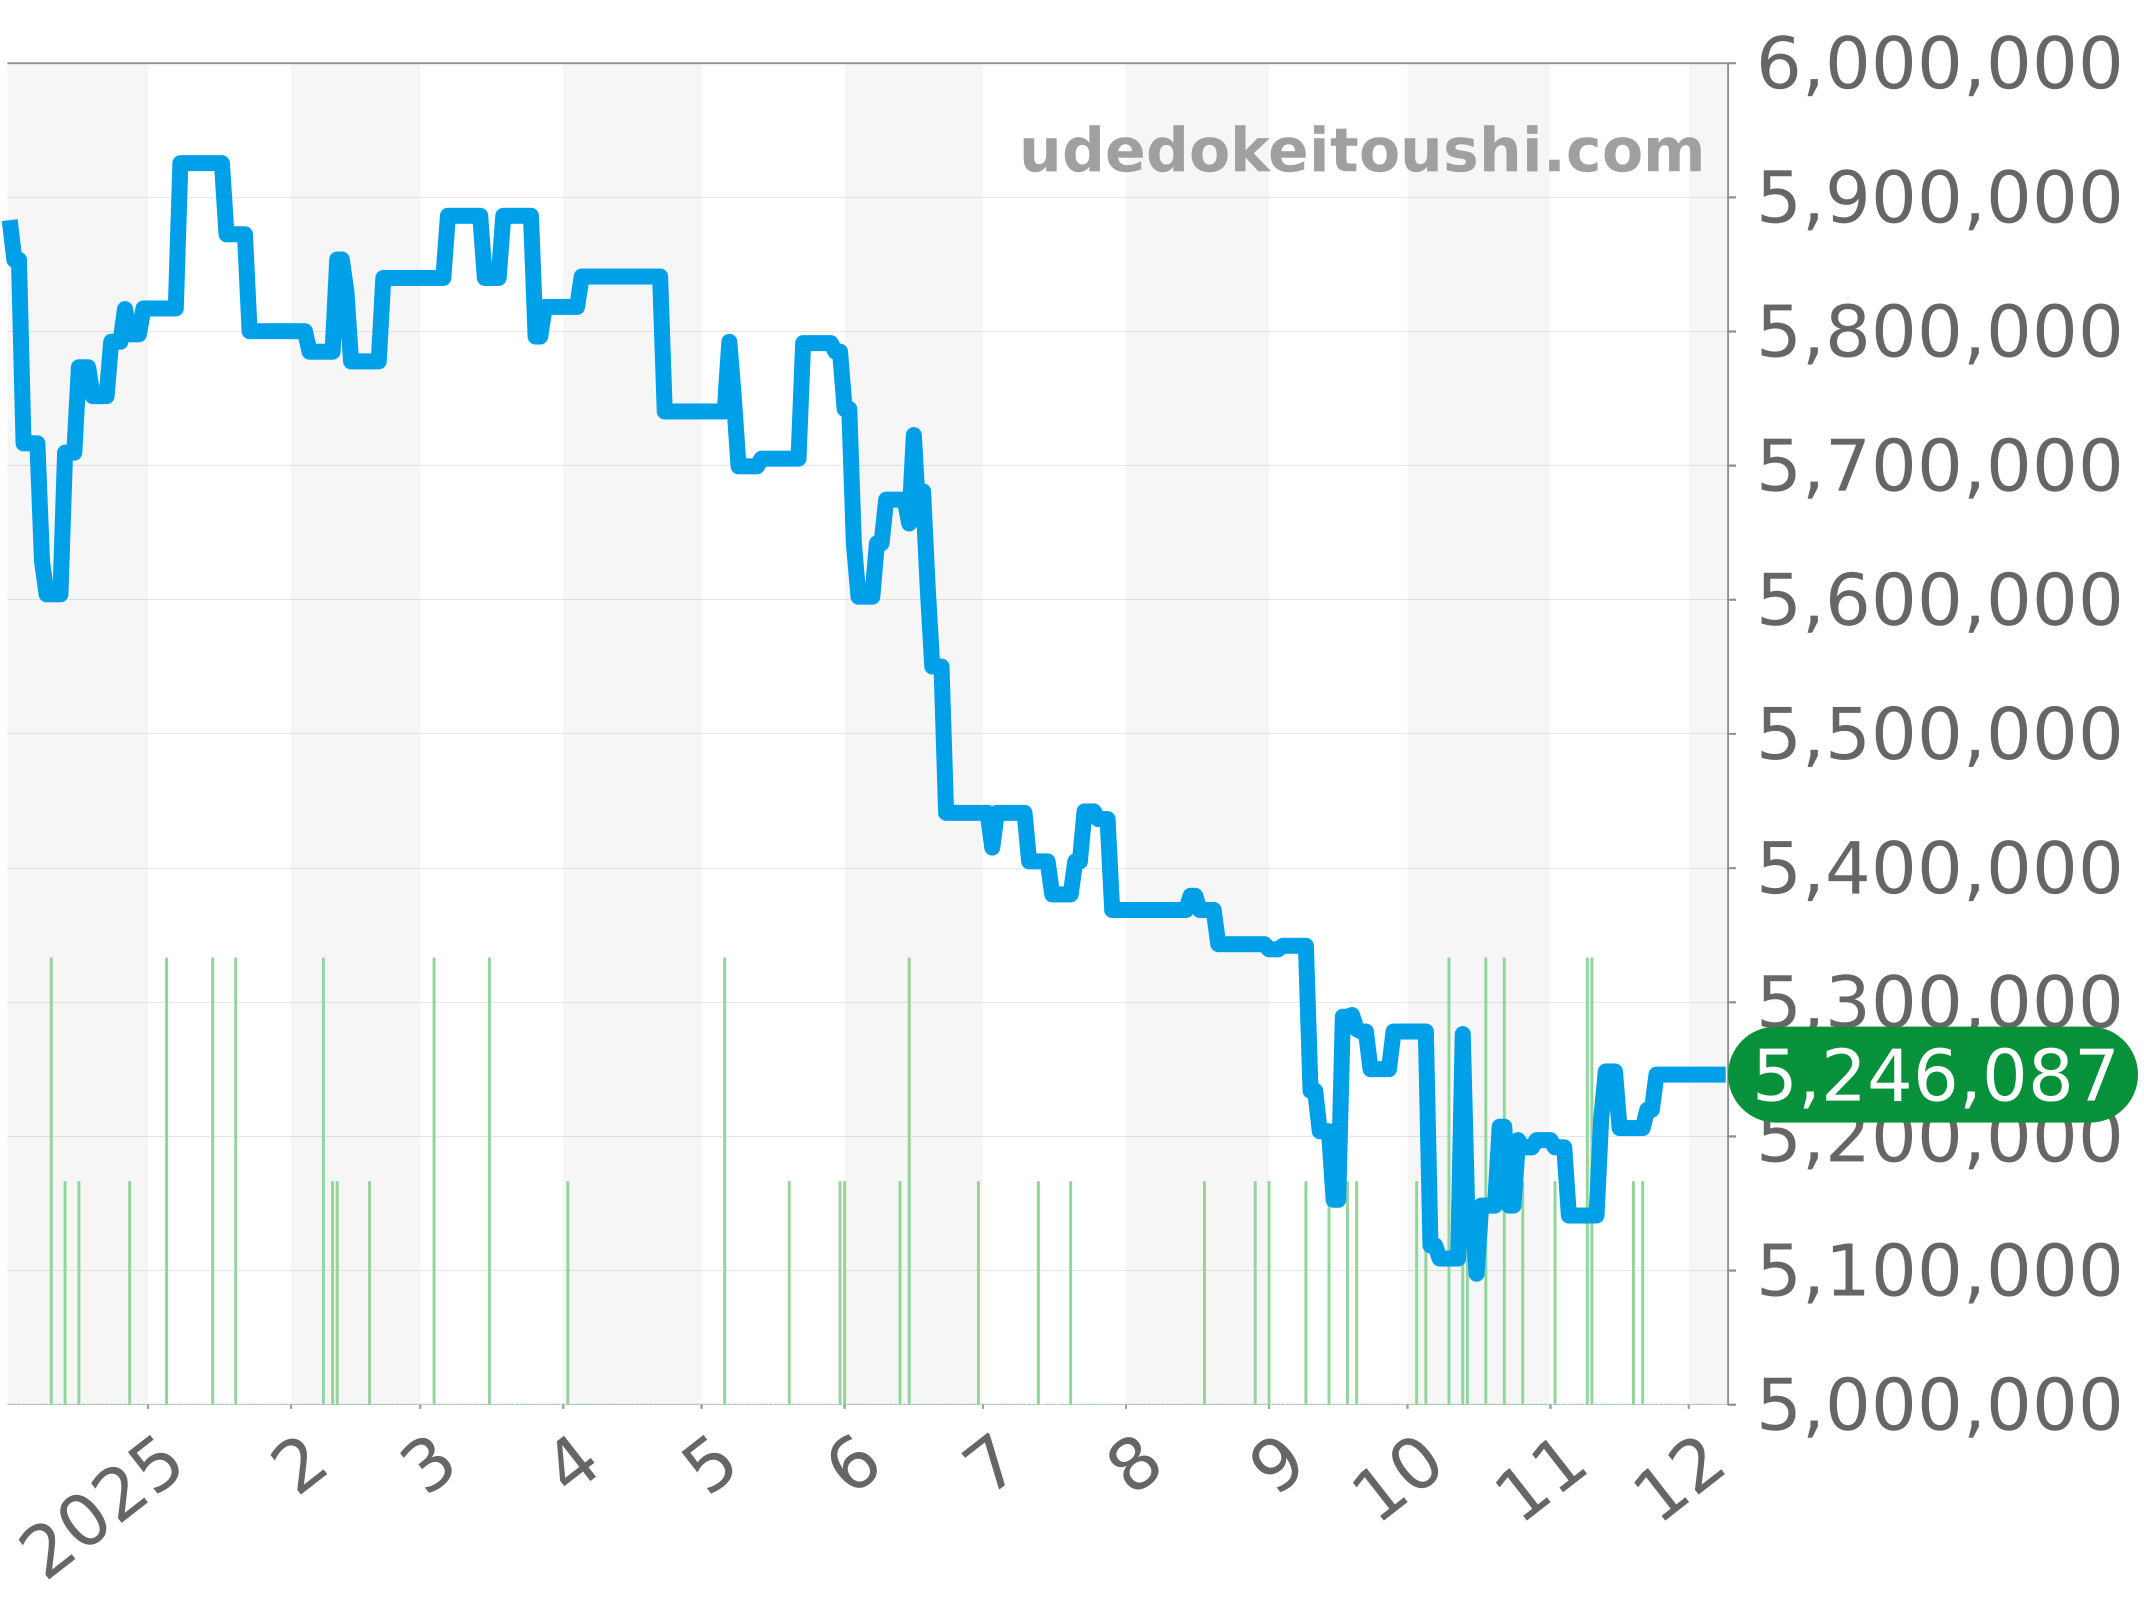Select month 9 axis label
This screenshot has width=2144, height=1600.
[1277, 1465]
